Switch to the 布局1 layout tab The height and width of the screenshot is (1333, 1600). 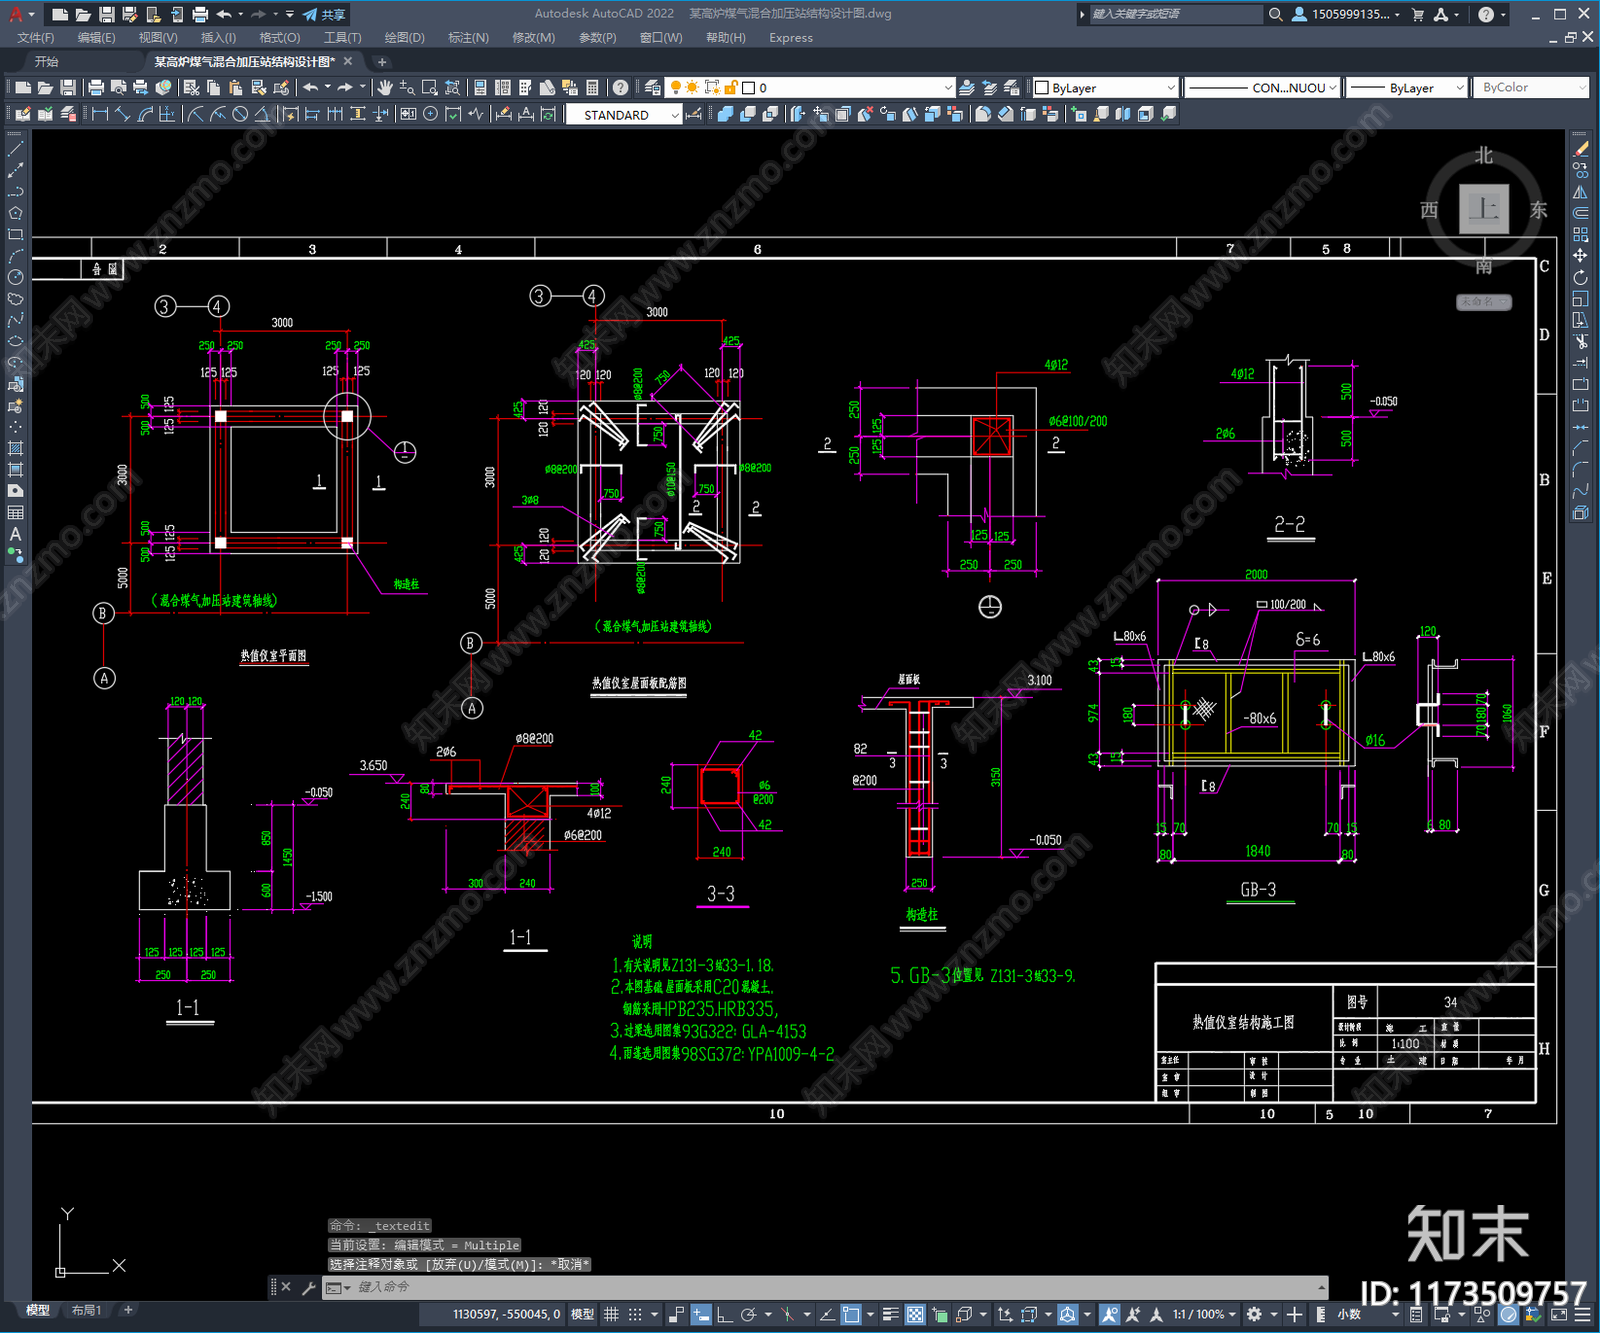tap(87, 1310)
